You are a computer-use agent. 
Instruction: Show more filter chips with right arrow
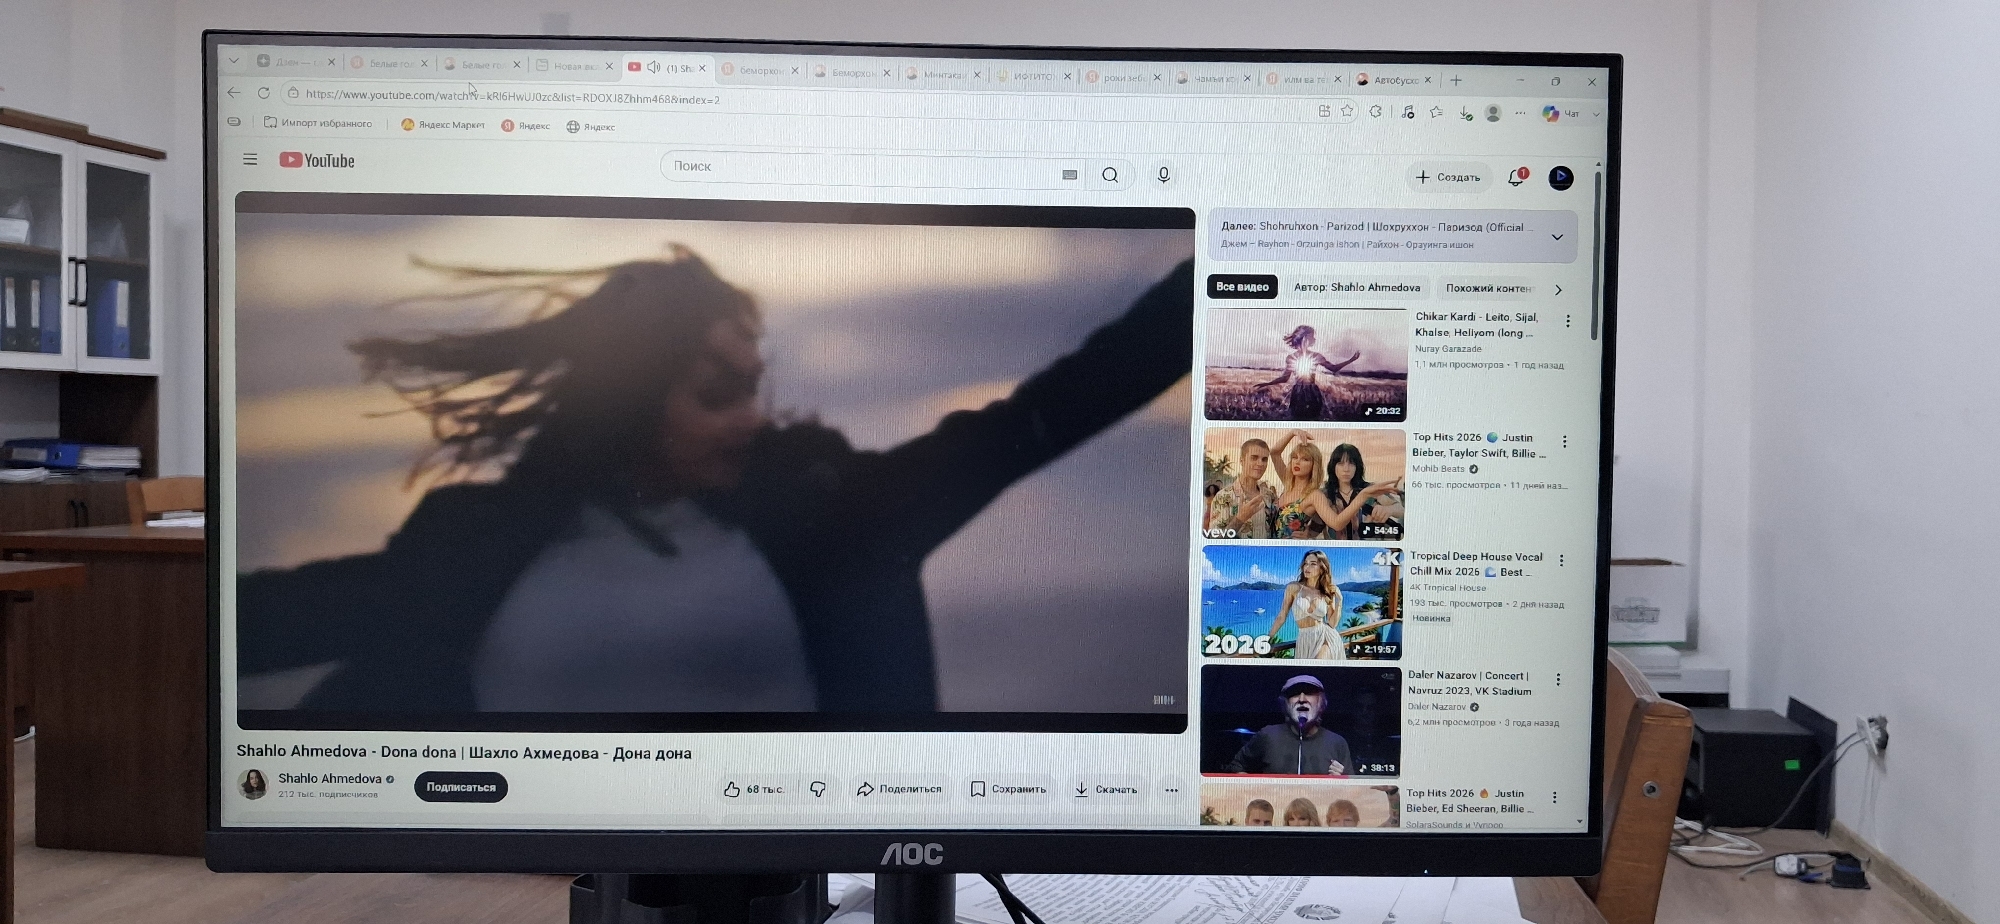tap(1558, 290)
